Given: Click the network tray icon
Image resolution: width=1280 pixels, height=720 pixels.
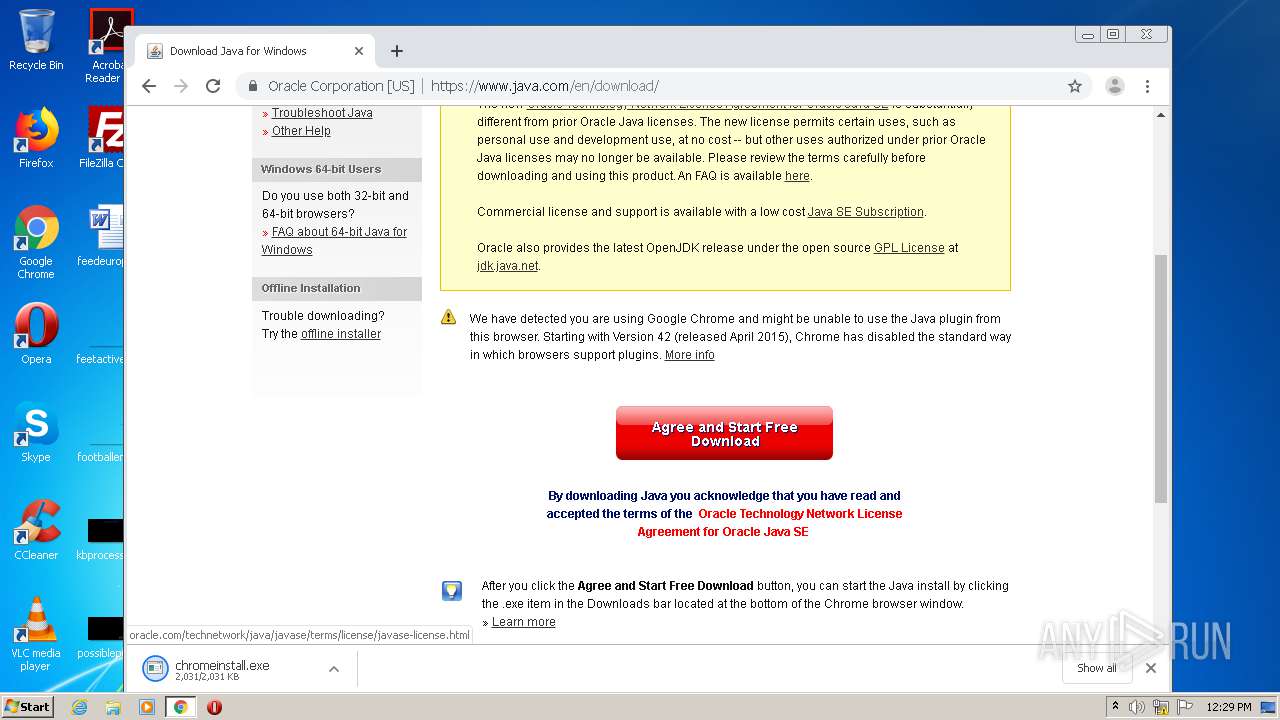Looking at the screenshot, I should 1161,707.
